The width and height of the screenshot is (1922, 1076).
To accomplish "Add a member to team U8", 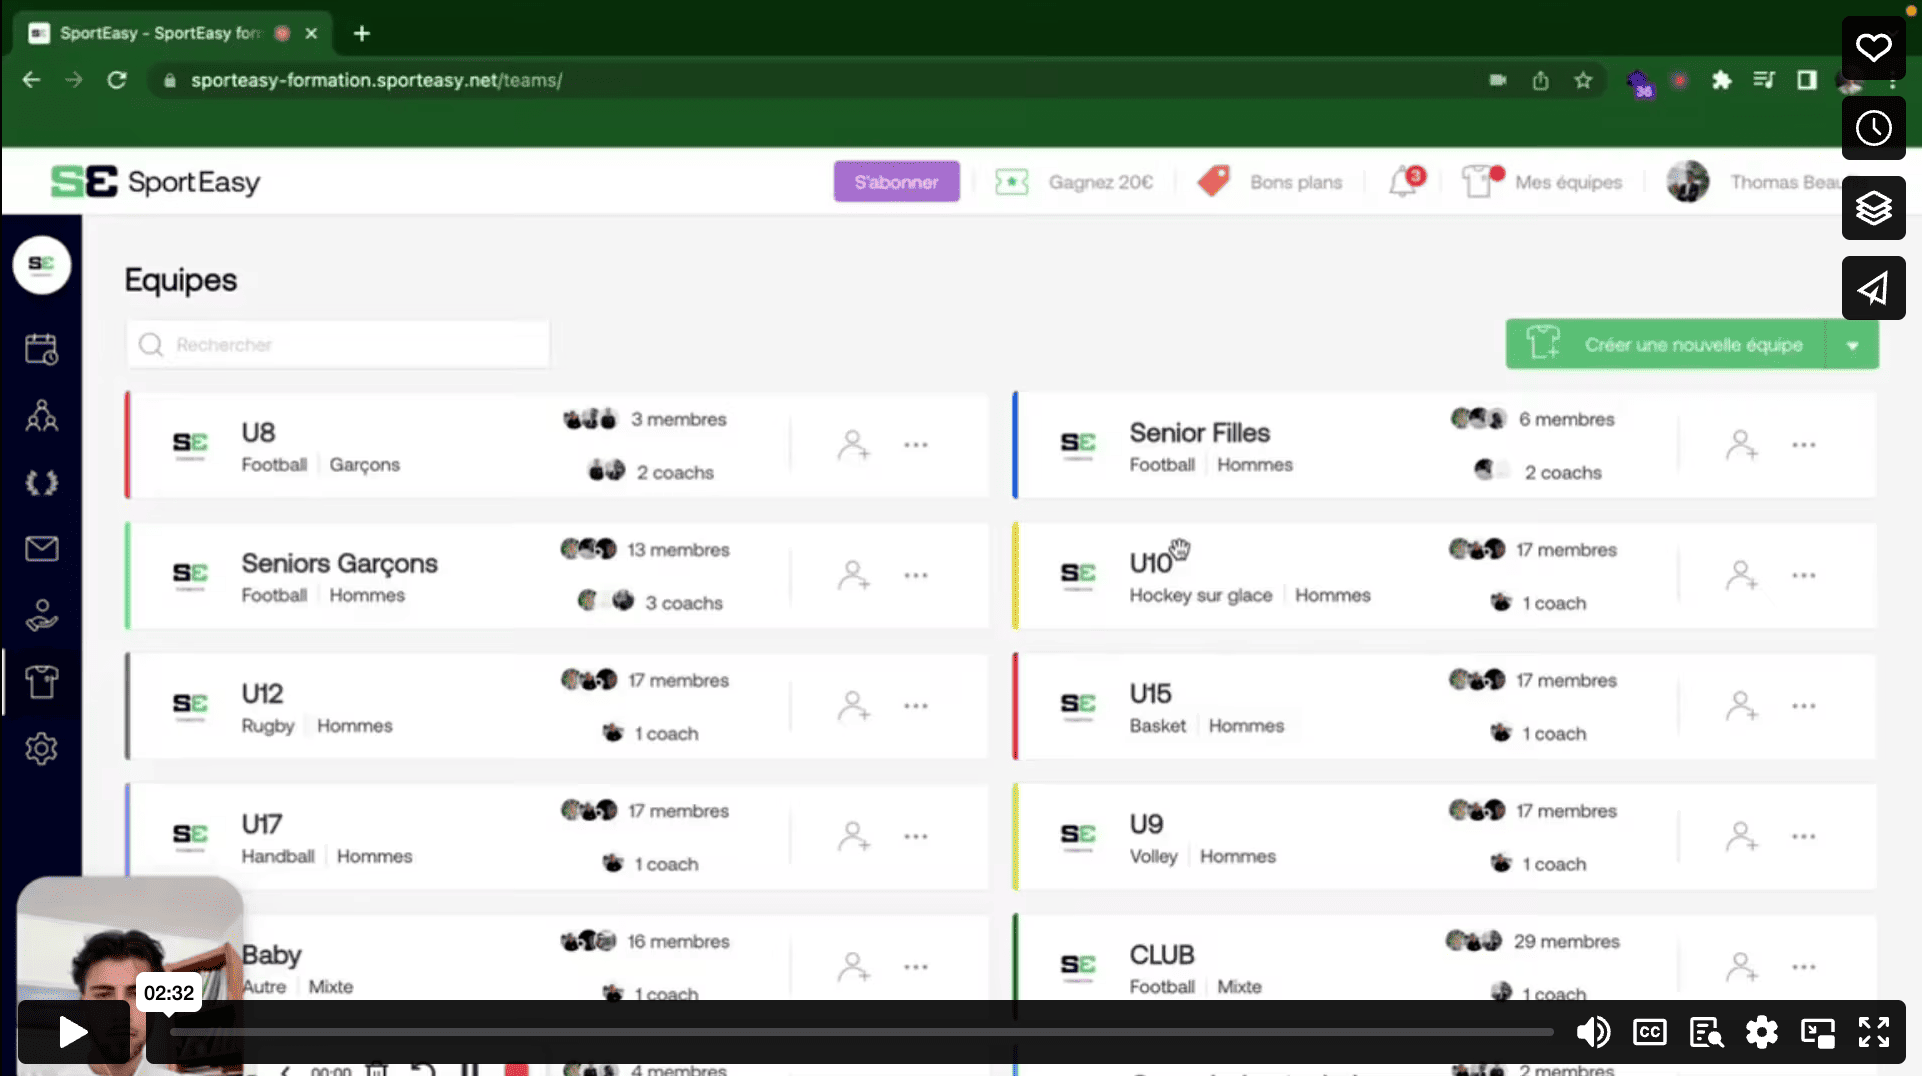I will pos(853,445).
